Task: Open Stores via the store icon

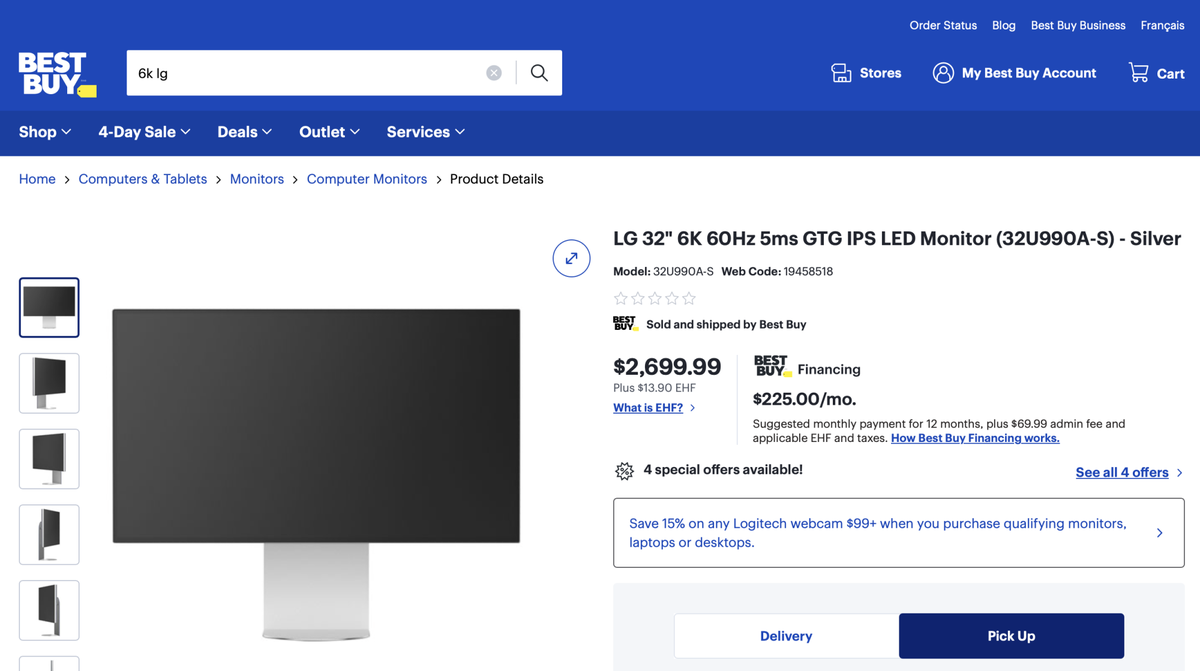Action: (x=841, y=73)
